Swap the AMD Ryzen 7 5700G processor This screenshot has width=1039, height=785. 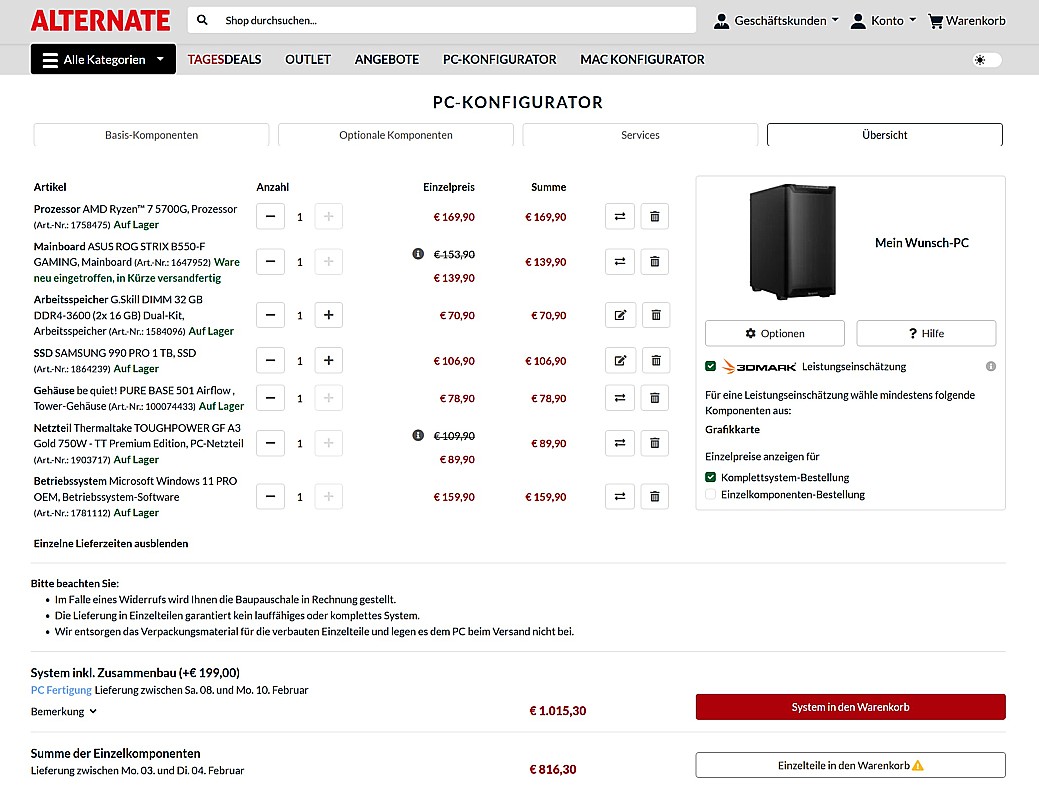click(620, 217)
